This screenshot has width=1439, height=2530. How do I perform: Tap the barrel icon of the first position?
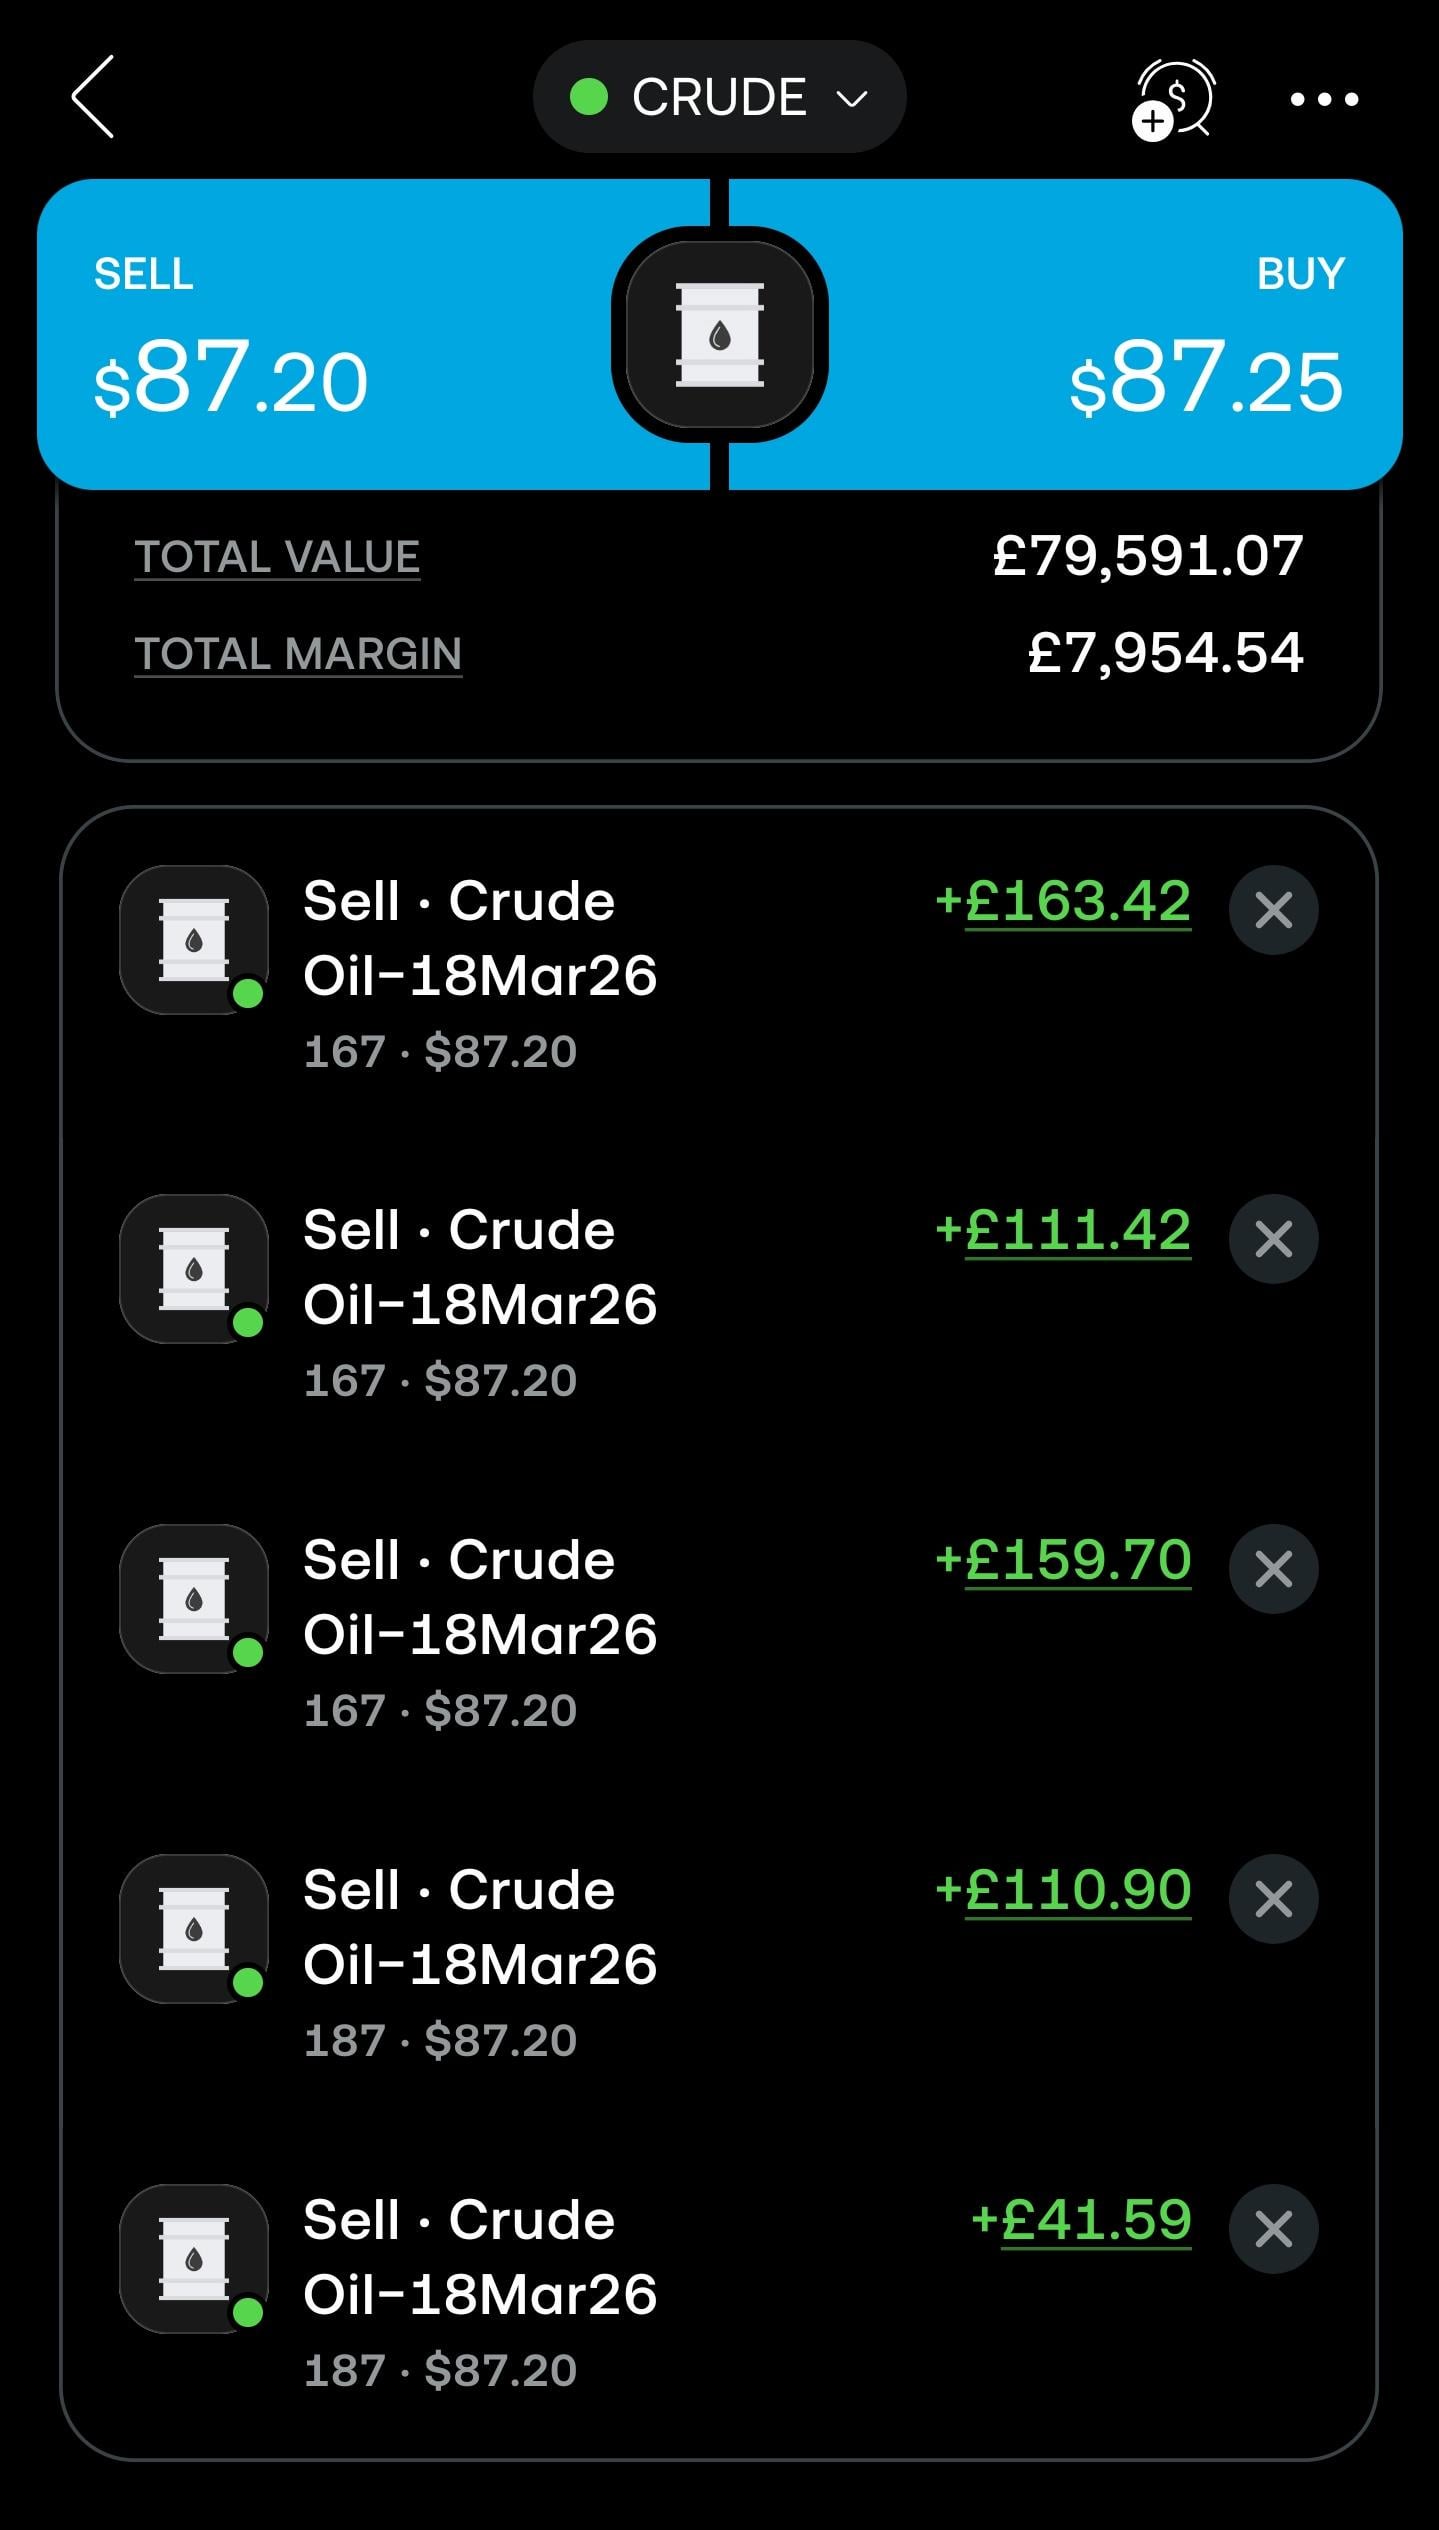point(194,940)
